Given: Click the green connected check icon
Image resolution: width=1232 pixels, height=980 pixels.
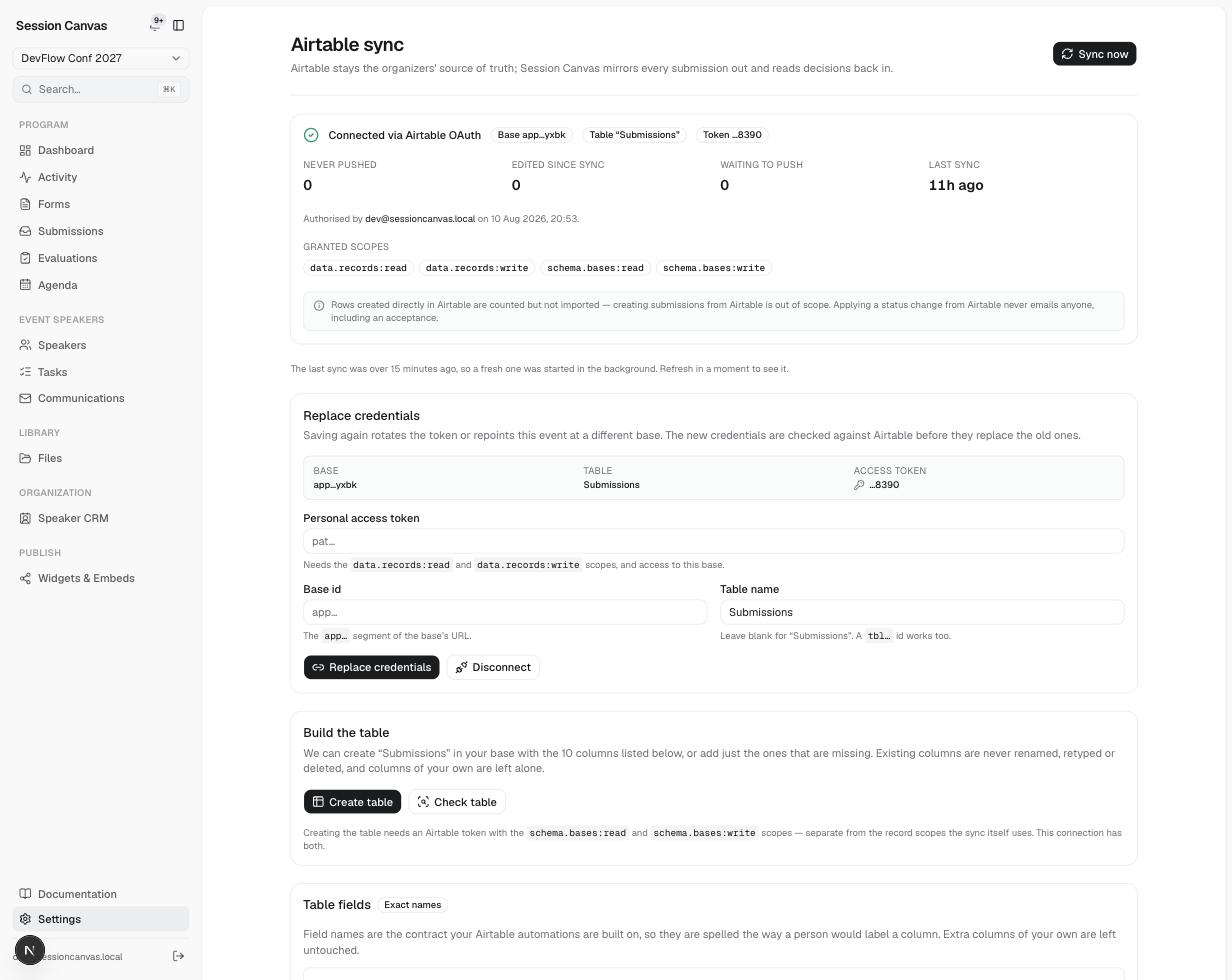Looking at the screenshot, I should (311, 135).
